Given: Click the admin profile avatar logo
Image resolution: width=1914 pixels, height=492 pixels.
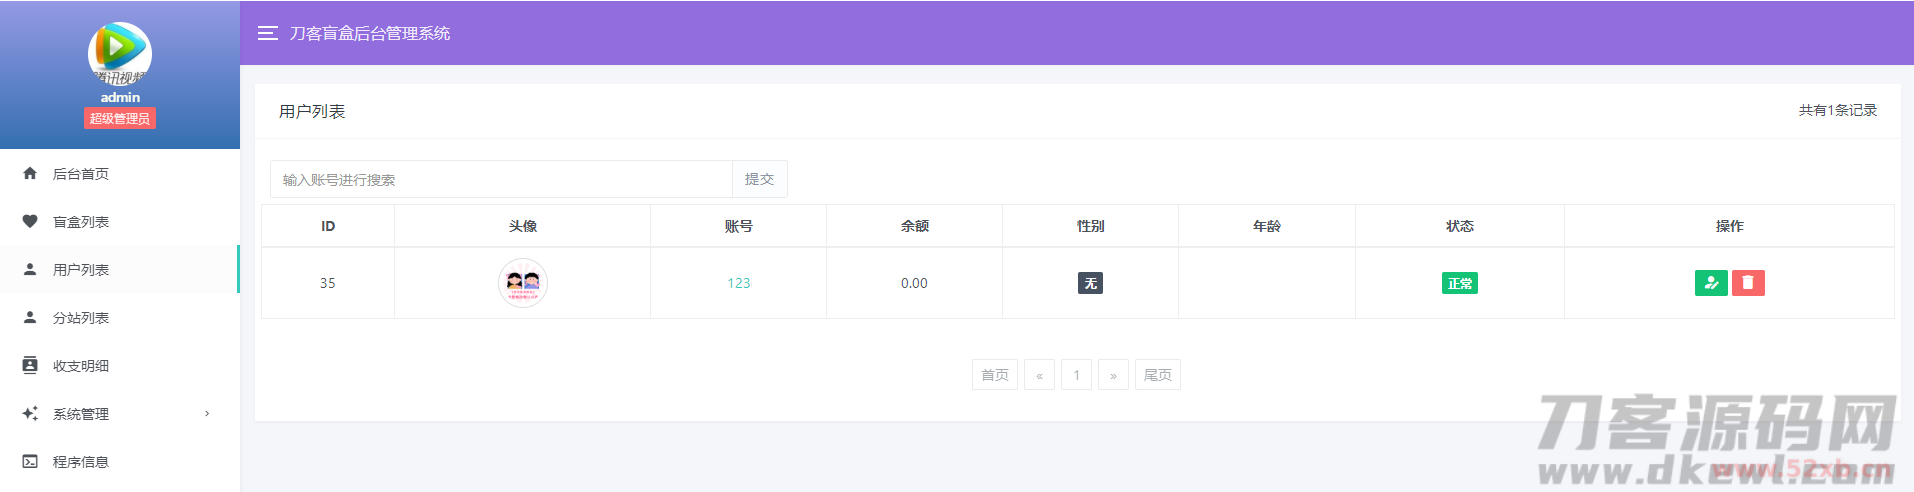Looking at the screenshot, I should (120, 52).
